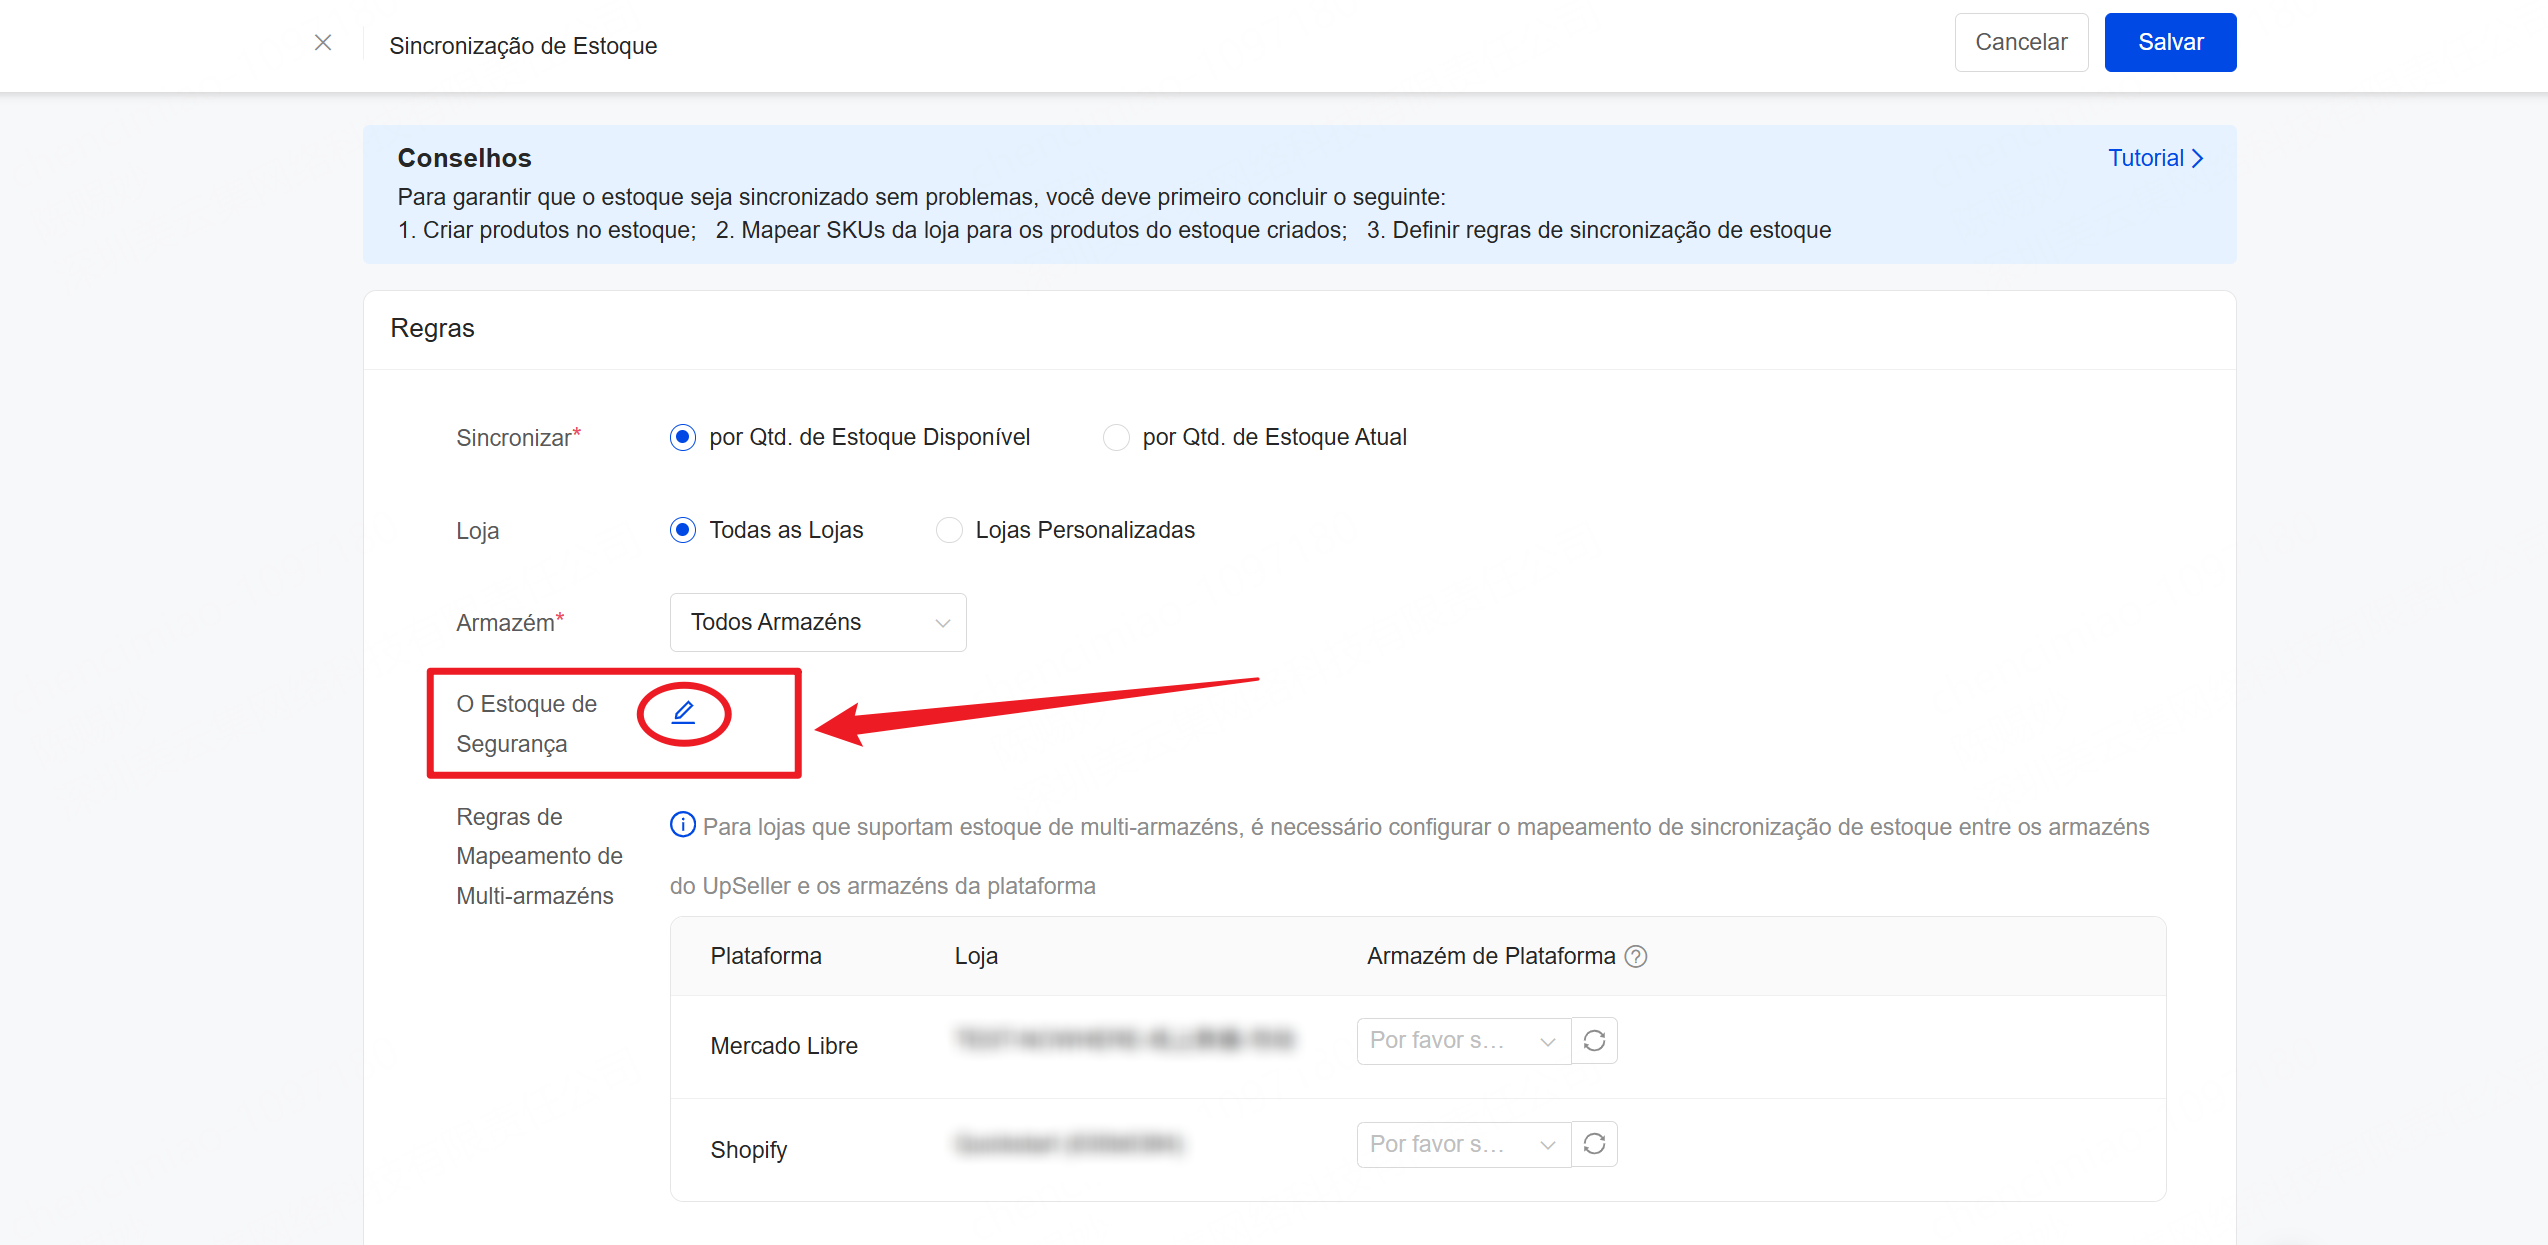Click the Salvar button

2169,43
